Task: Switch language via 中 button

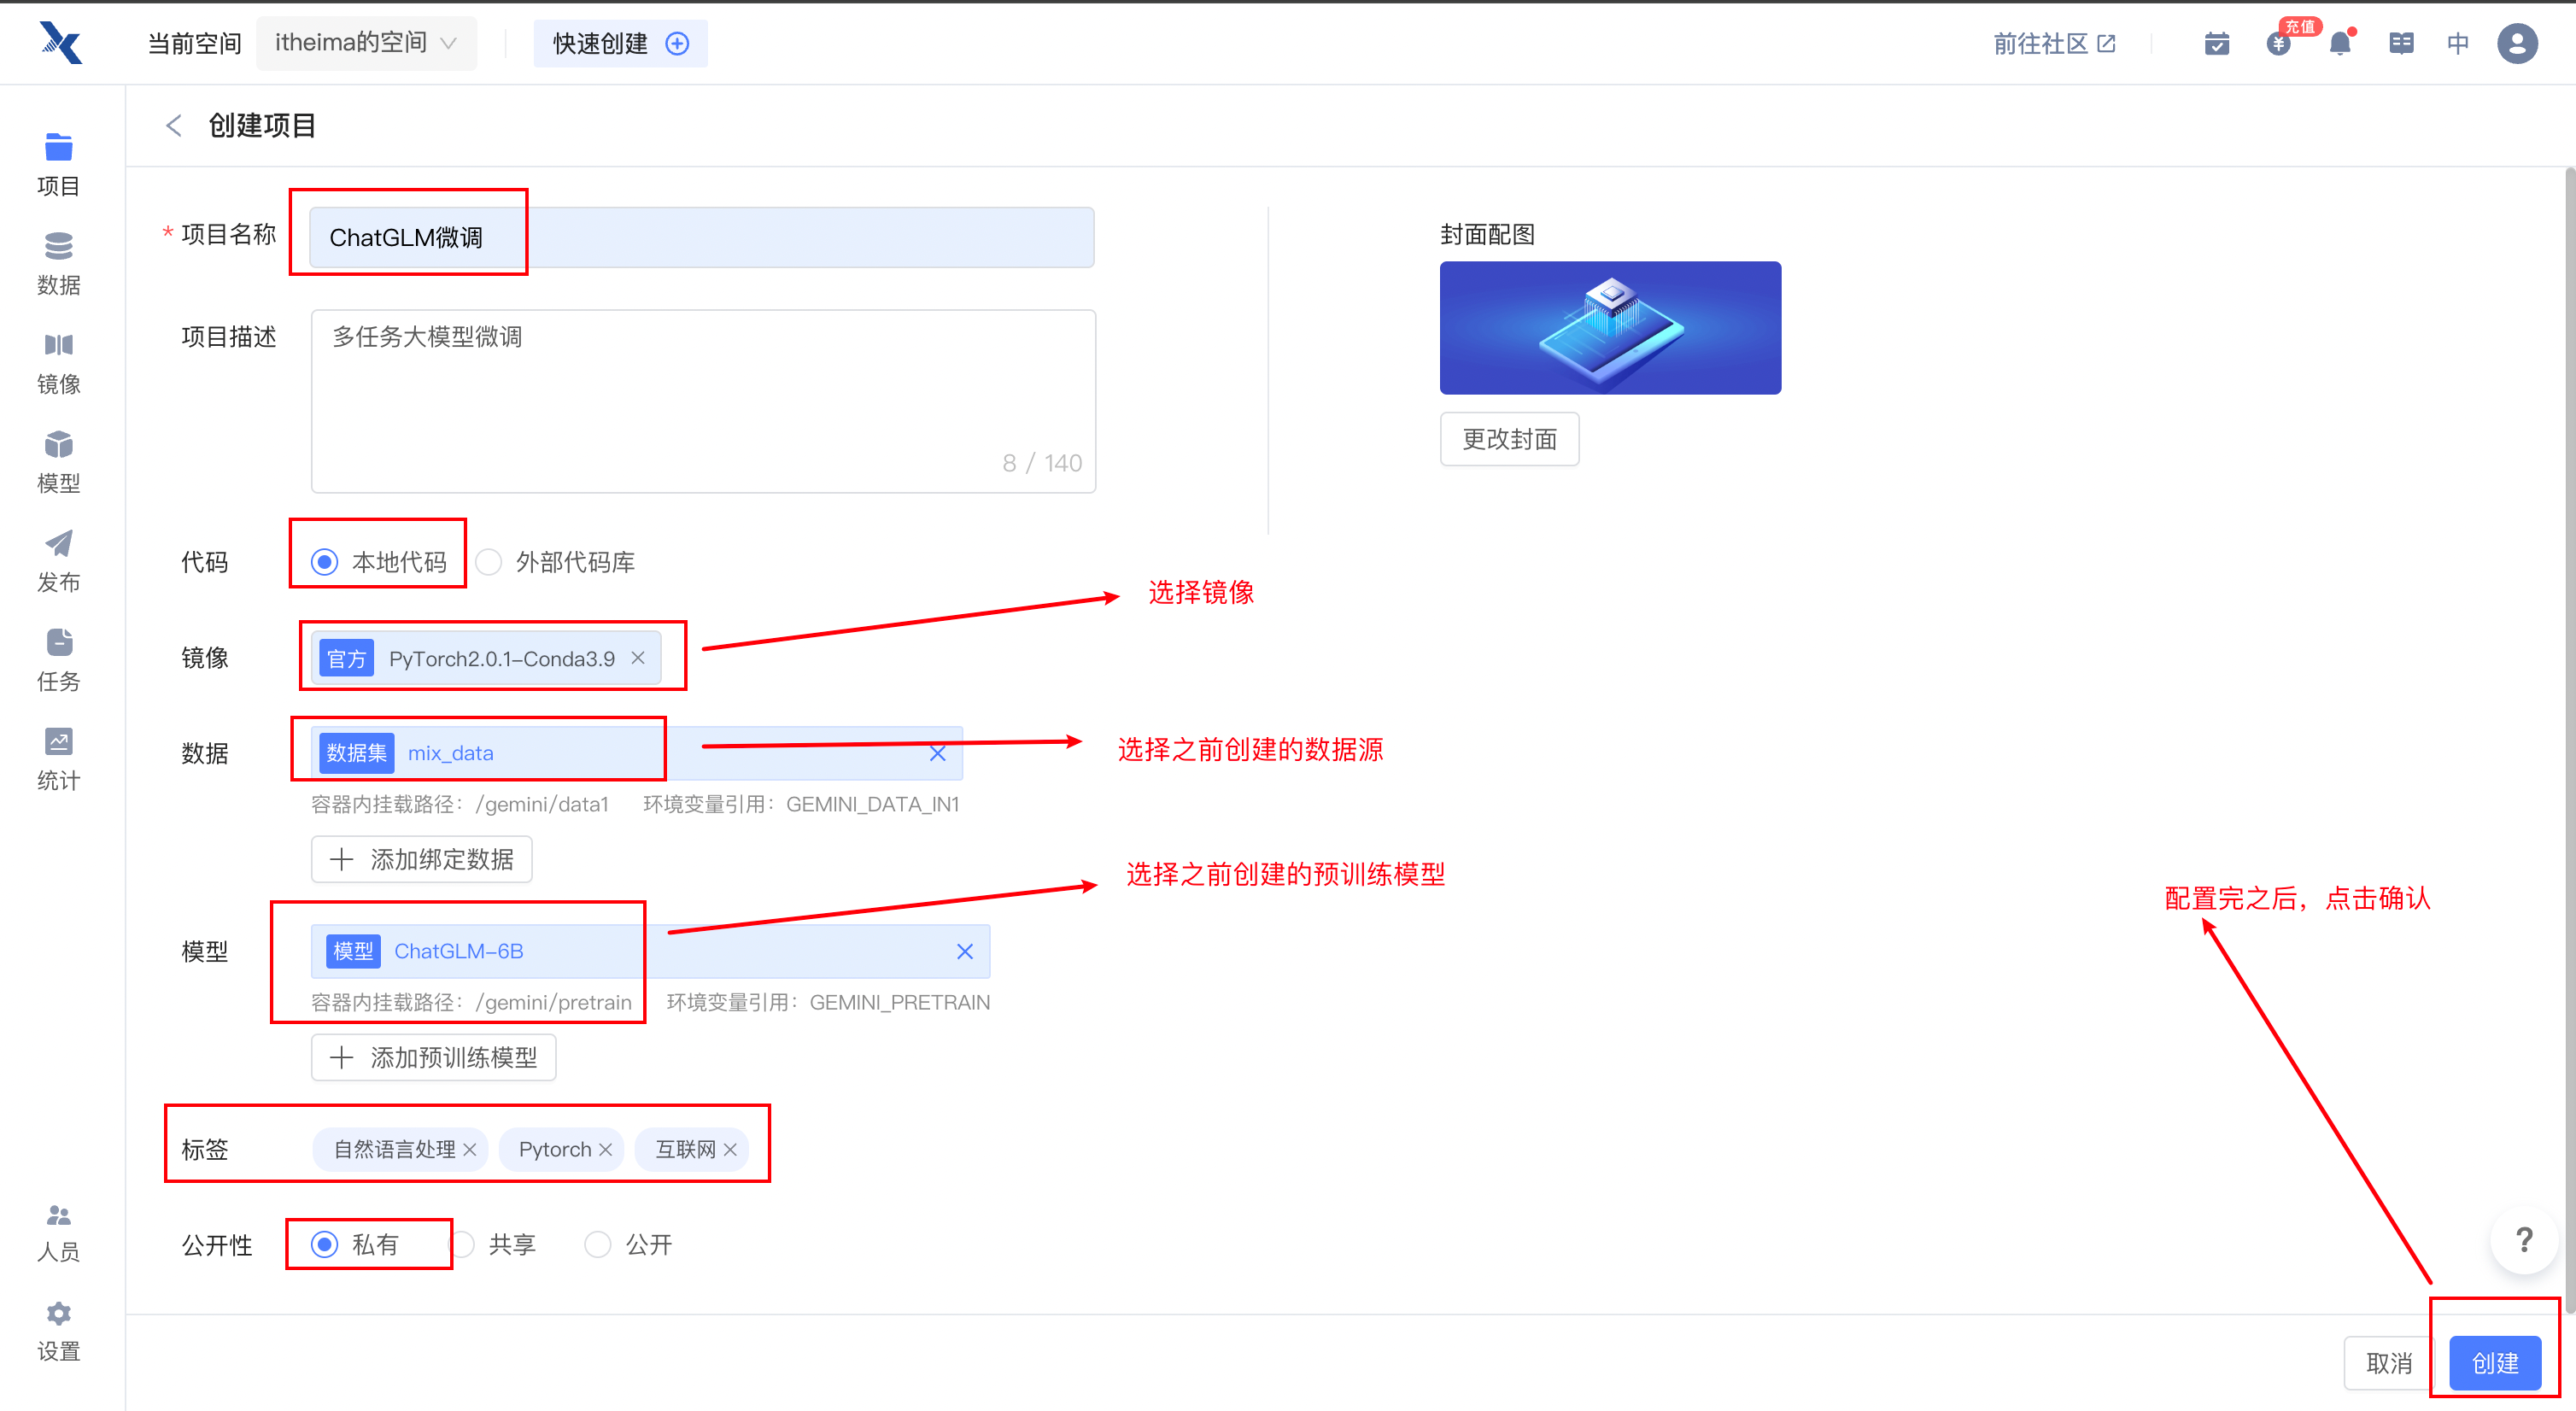Action: 2457,44
